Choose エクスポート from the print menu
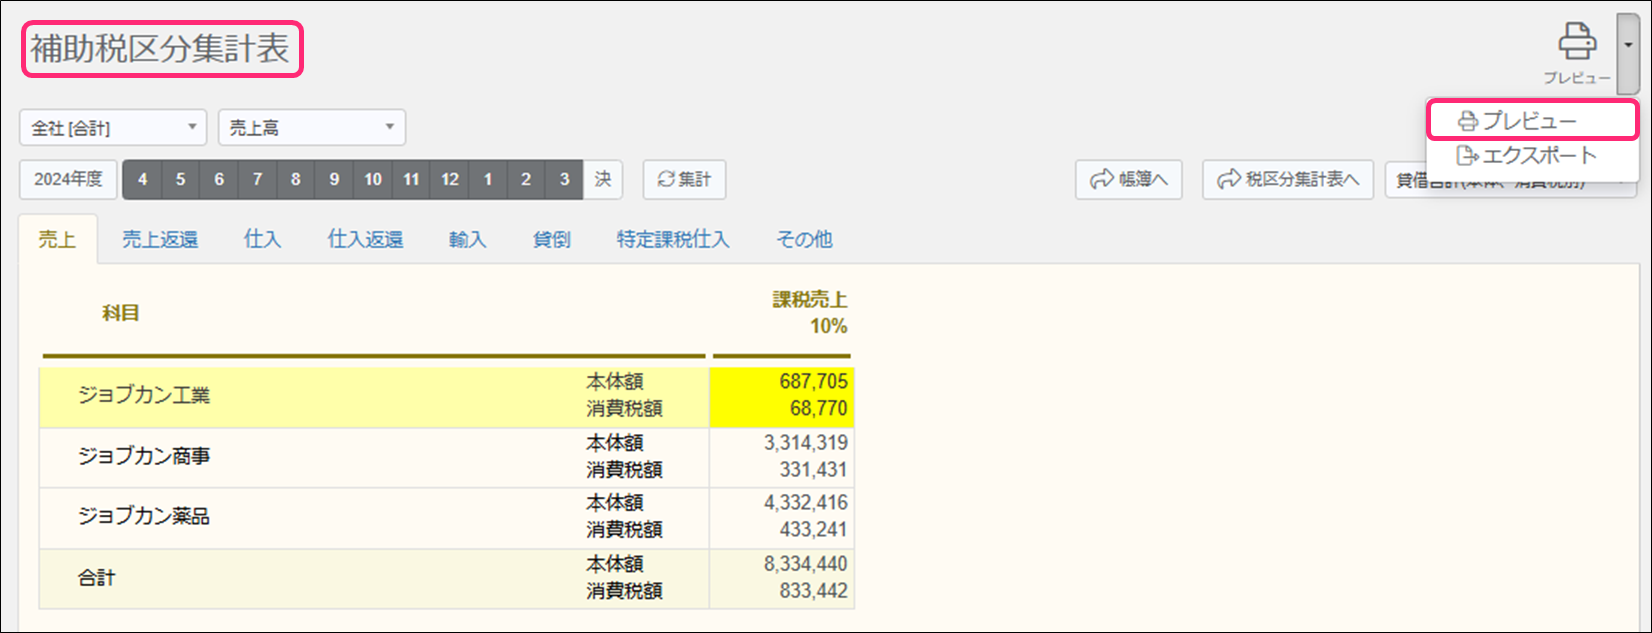The width and height of the screenshot is (1652, 633). pos(1532,155)
